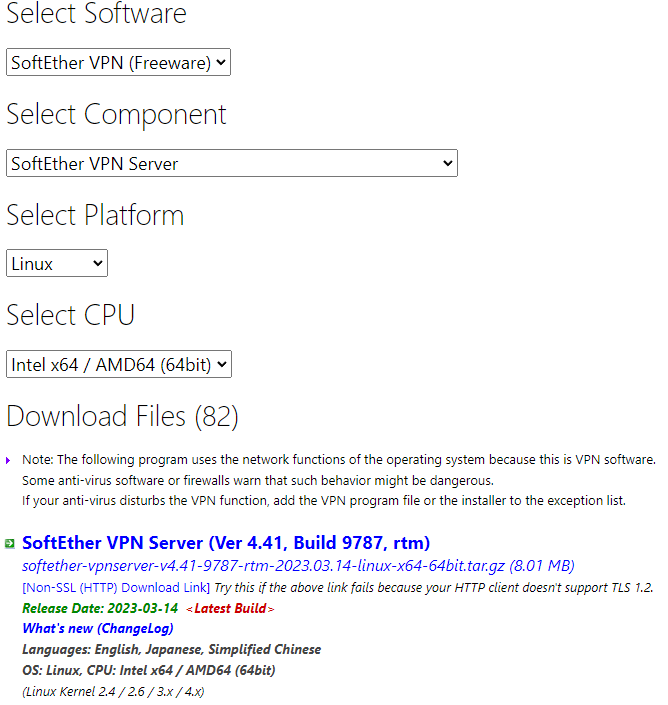The height and width of the screenshot is (705, 668).
Task: Open the Linux platform dropdown
Action: tap(57, 263)
